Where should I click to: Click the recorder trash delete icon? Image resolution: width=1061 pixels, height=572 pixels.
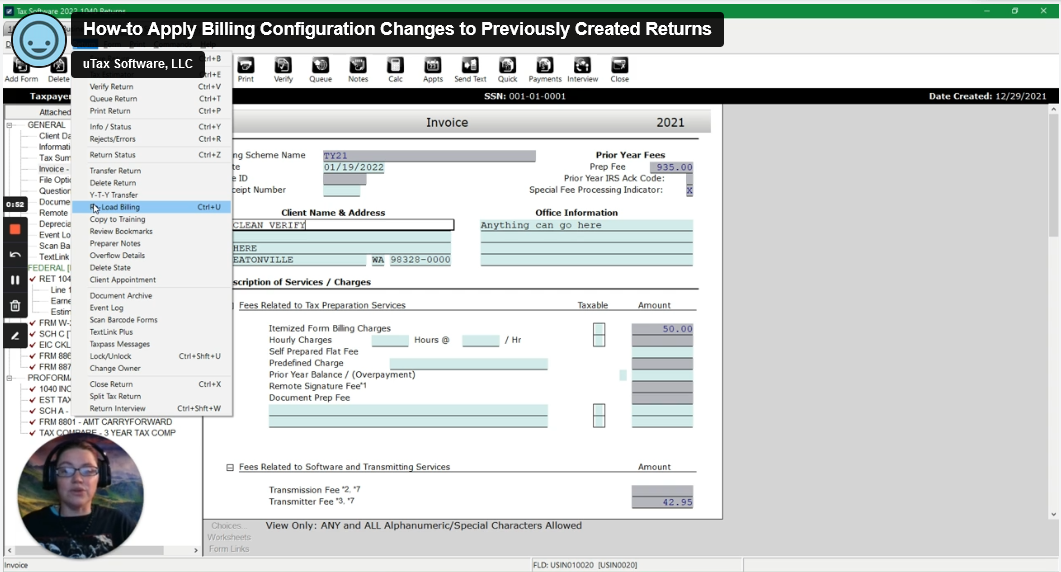click(x=15, y=305)
